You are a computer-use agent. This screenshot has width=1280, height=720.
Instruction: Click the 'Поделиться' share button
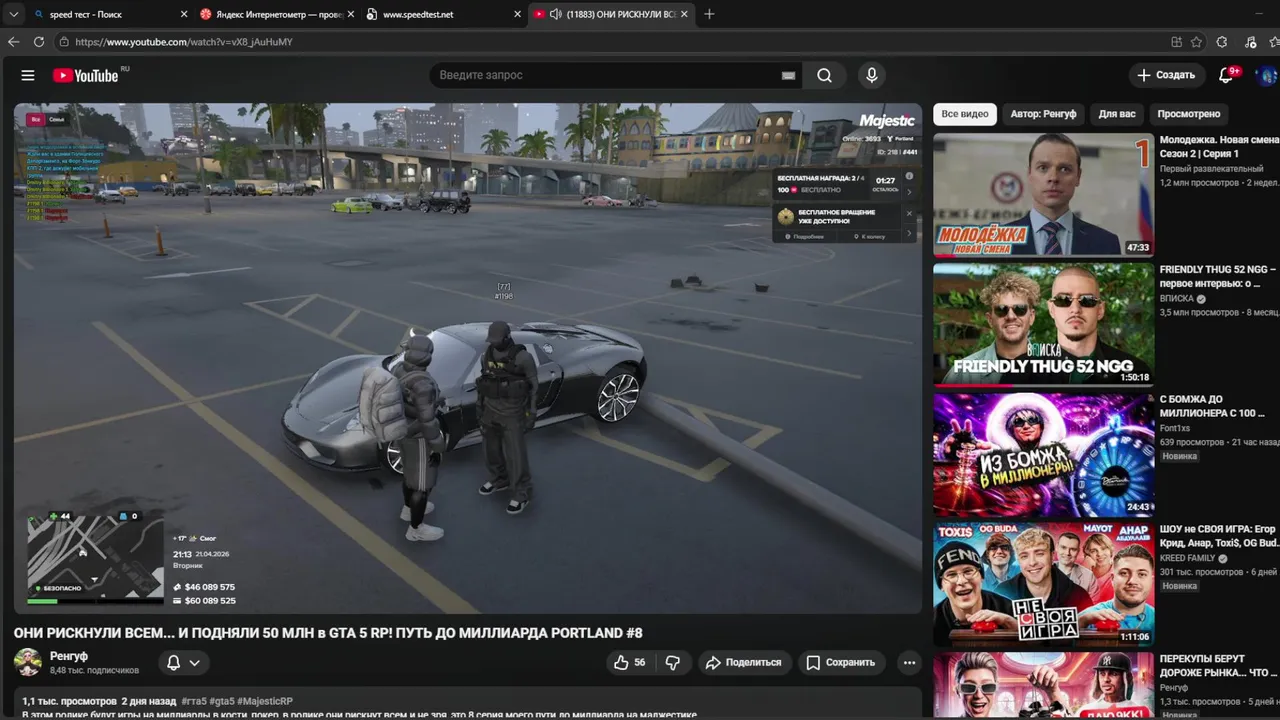[743, 662]
